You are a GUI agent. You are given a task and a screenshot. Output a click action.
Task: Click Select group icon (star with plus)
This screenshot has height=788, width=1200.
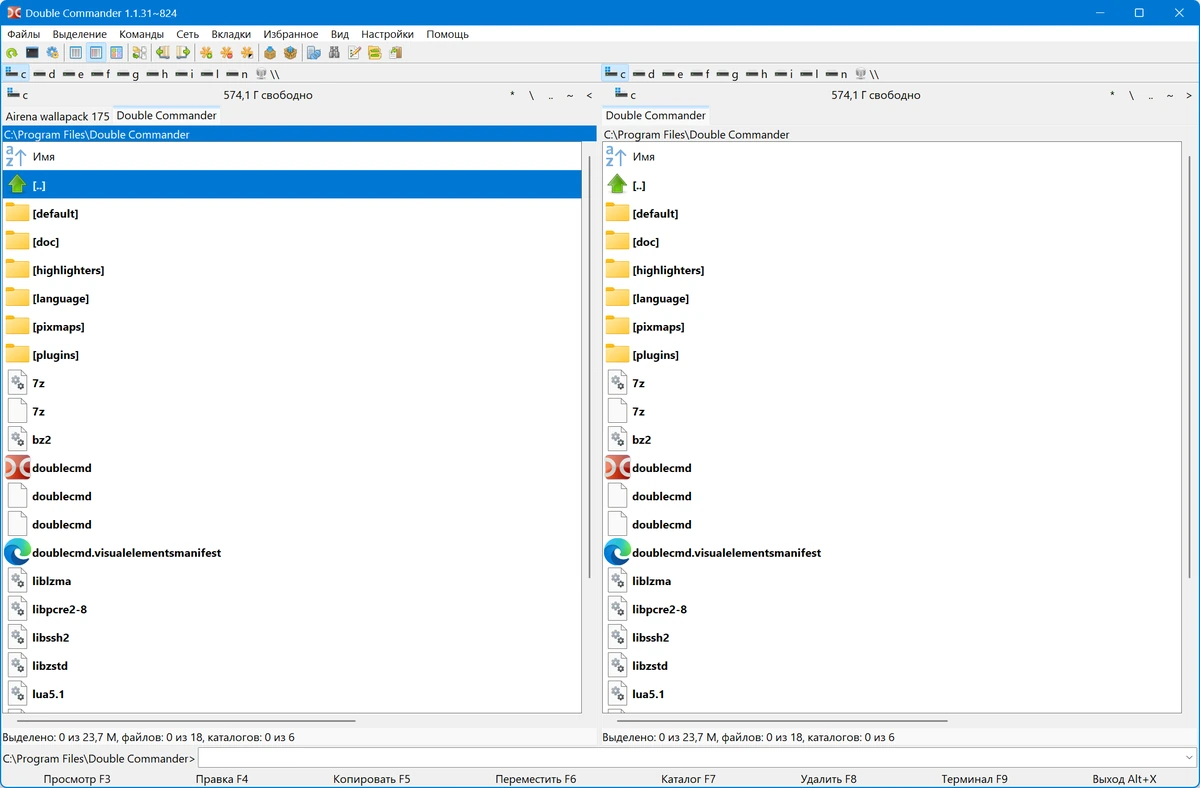pyautogui.click(x=206, y=53)
